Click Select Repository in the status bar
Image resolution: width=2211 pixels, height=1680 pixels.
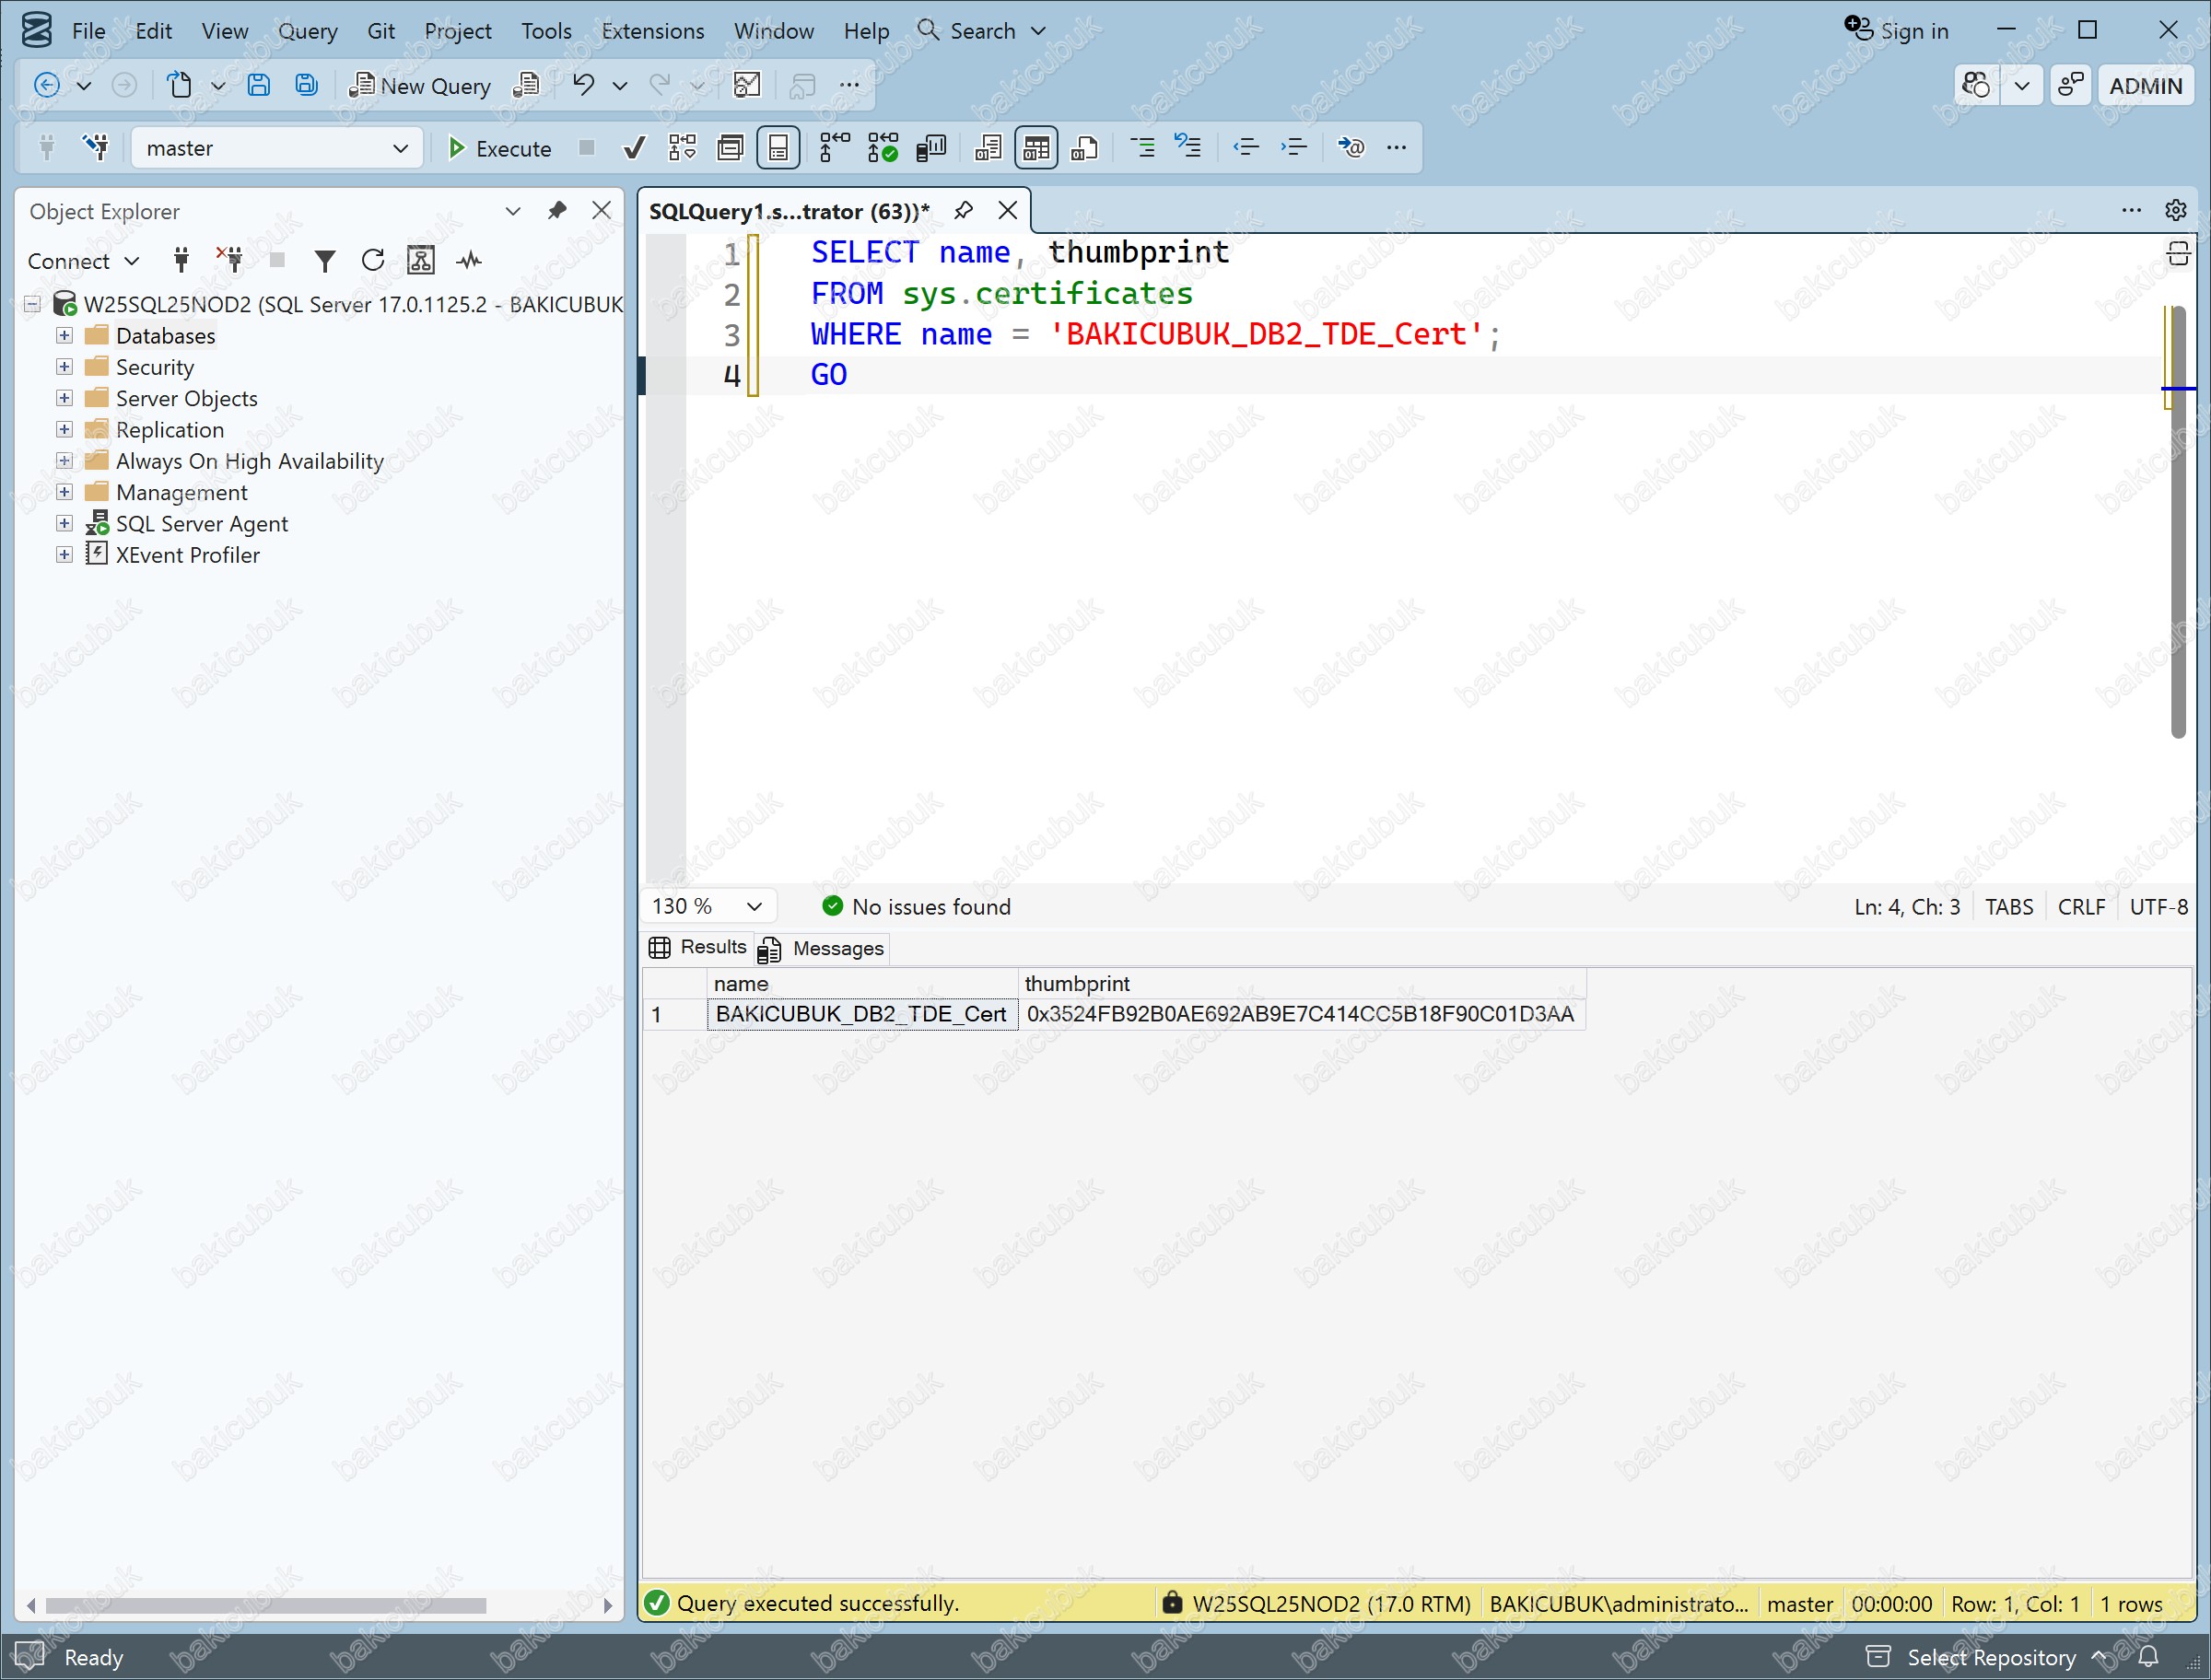coord(1990,1657)
